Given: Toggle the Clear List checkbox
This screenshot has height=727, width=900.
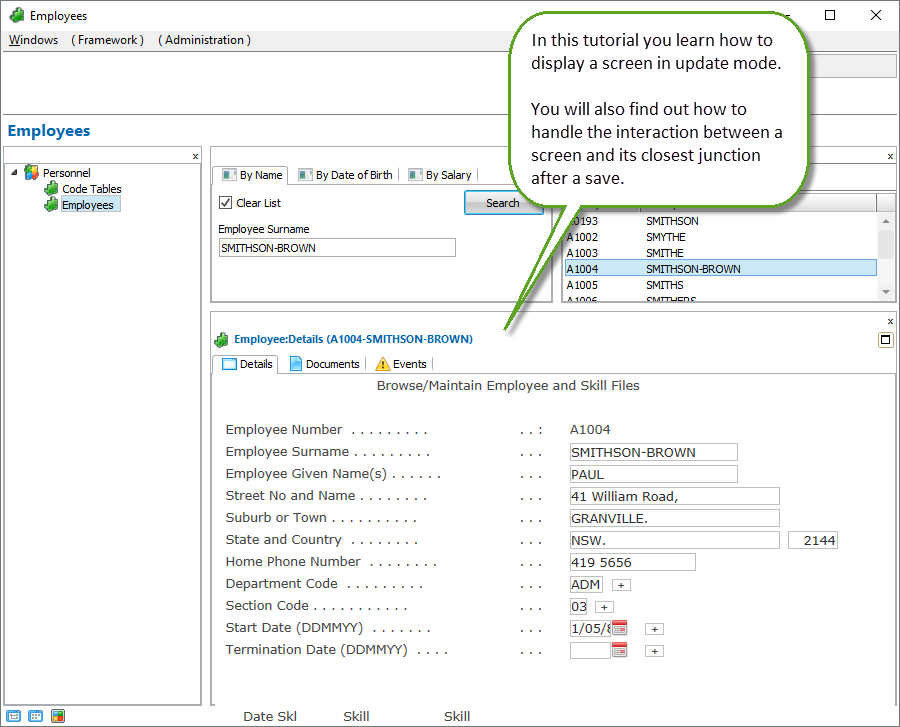Looking at the screenshot, I should (226, 203).
